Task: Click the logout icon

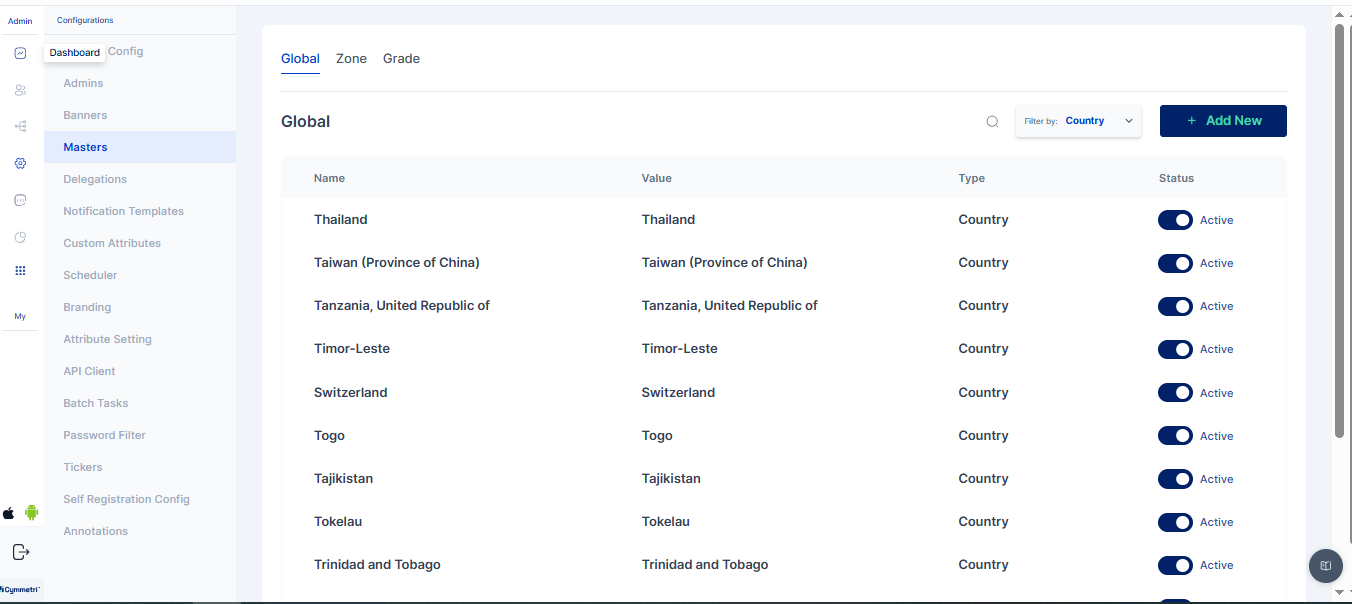Action: coord(21,552)
